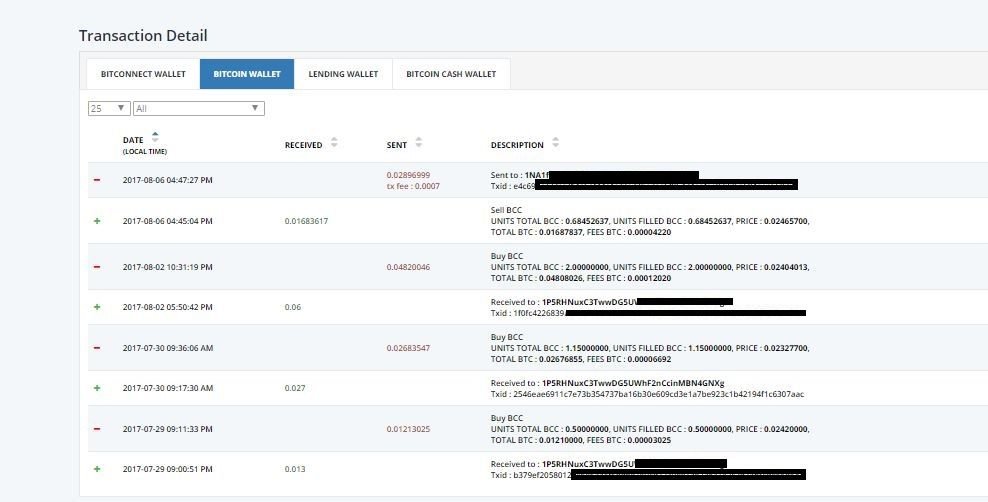Click the received amount 0.06

(293, 307)
